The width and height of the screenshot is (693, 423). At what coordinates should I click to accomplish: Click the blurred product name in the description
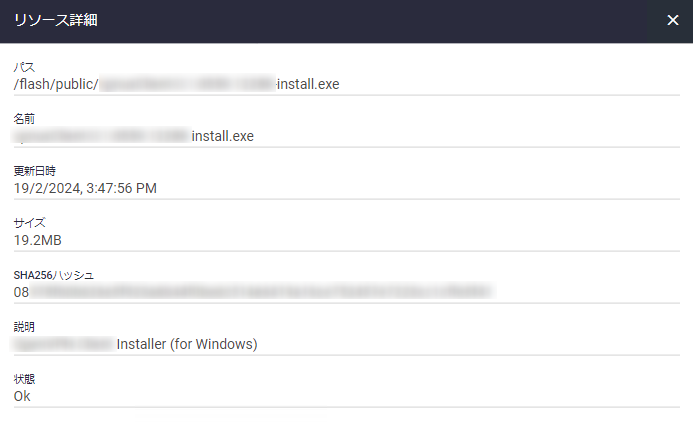63,344
